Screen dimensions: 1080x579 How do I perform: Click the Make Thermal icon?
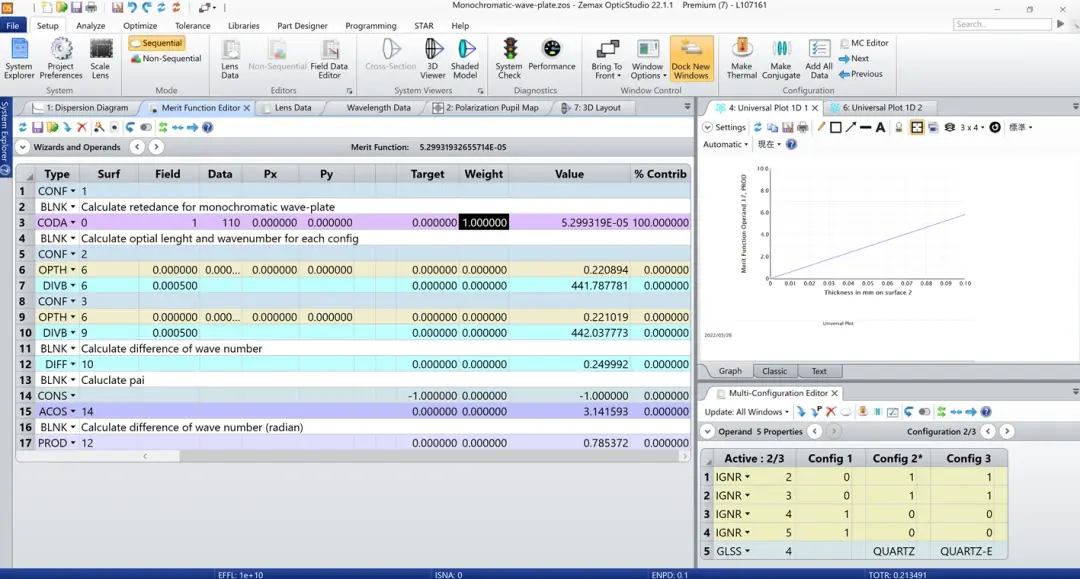click(742, 59)
